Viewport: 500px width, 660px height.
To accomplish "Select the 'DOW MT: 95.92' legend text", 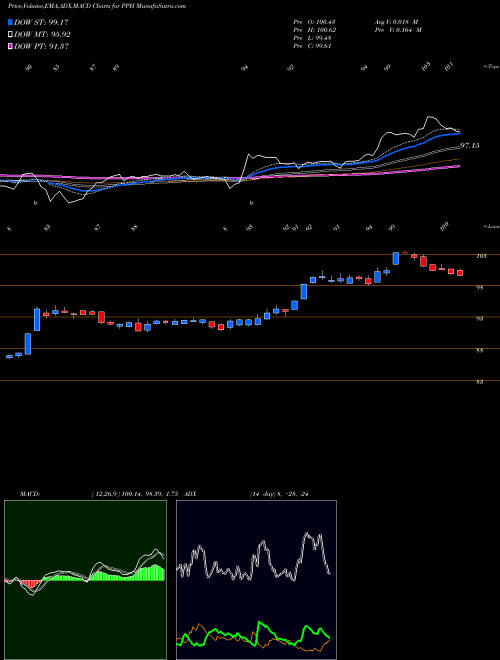I will 43,35.
